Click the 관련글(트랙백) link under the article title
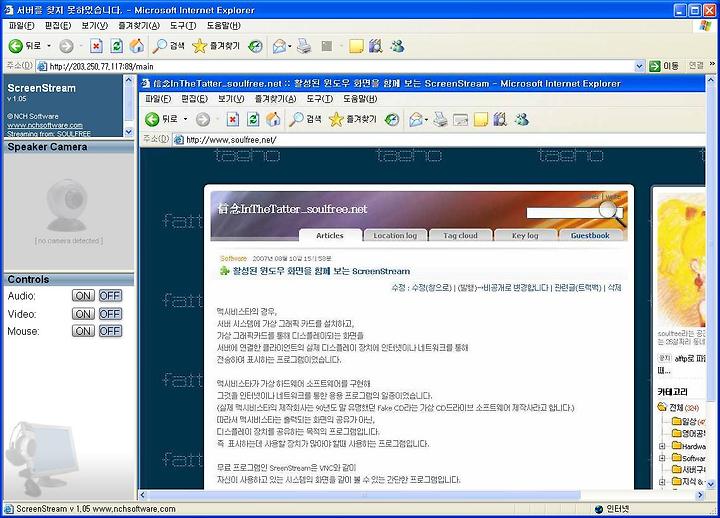Screen dimensions: 720x518 click(x=578, y=288)
